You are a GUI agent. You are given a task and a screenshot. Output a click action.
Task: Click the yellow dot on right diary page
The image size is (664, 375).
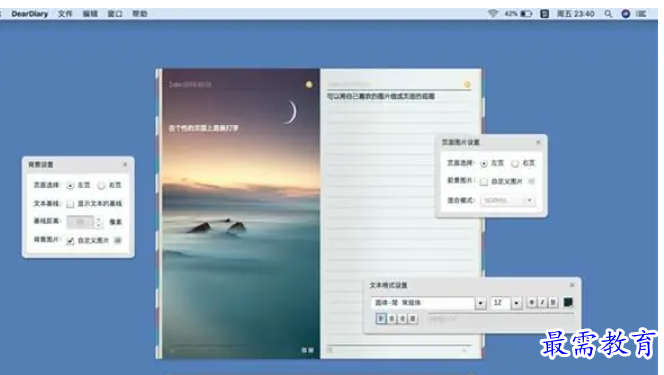[x=467, y=84]
